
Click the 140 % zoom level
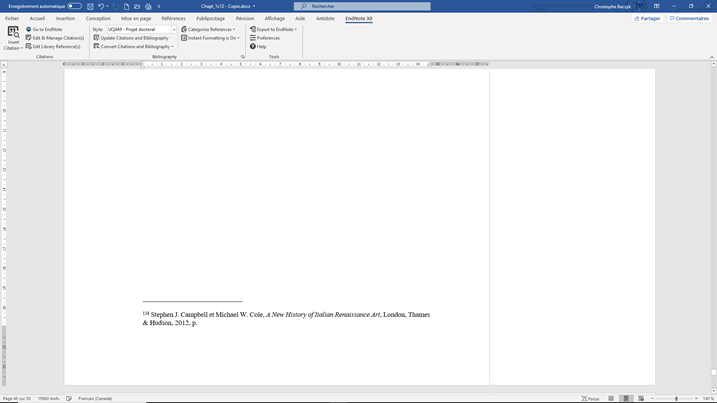click(708, 398)
